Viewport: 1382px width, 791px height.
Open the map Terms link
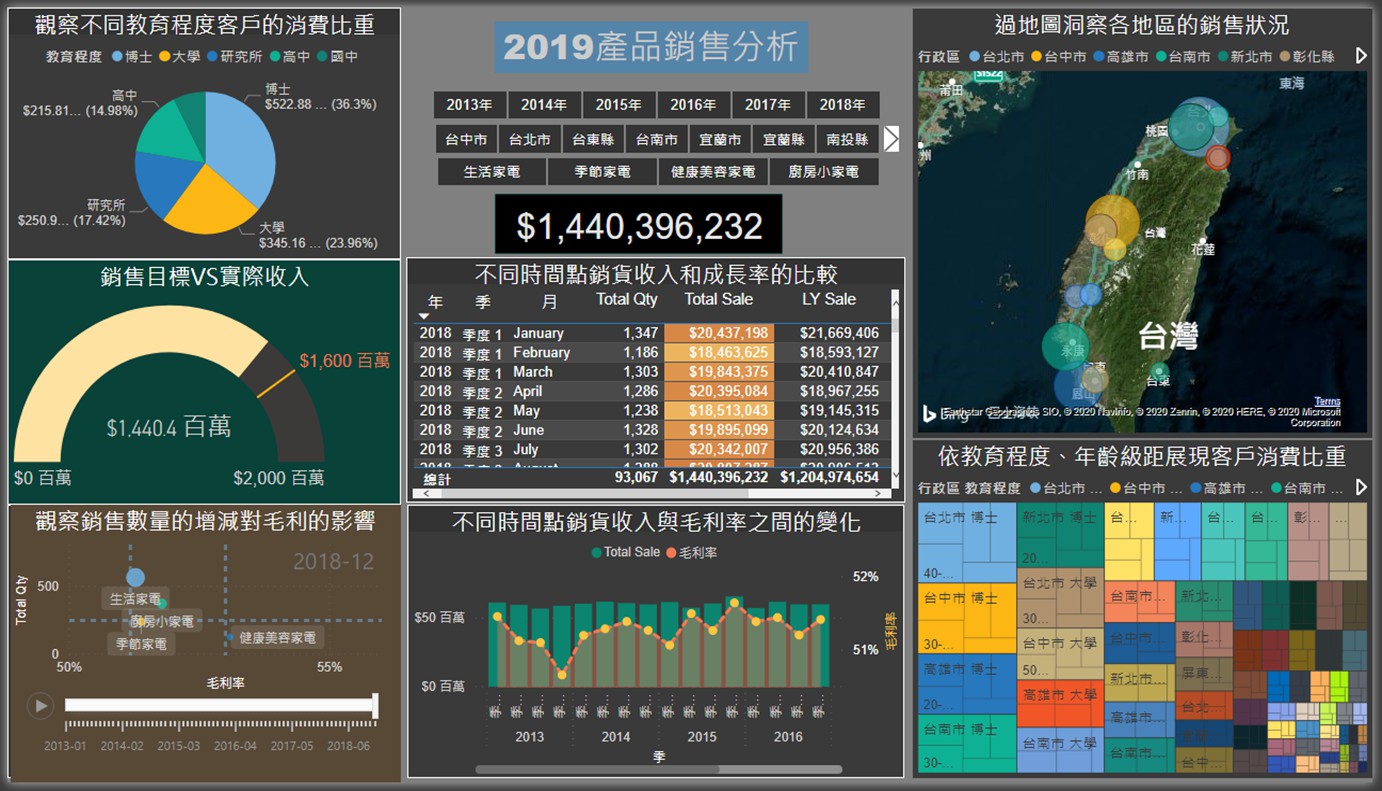[x=1326, y=401]
